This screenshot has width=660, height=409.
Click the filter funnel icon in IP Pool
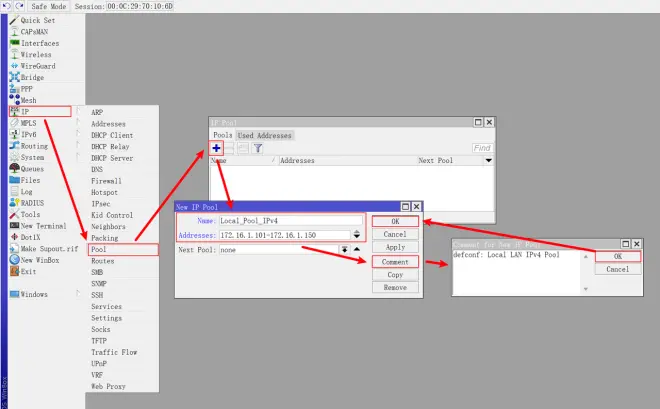tap(258, 148)
